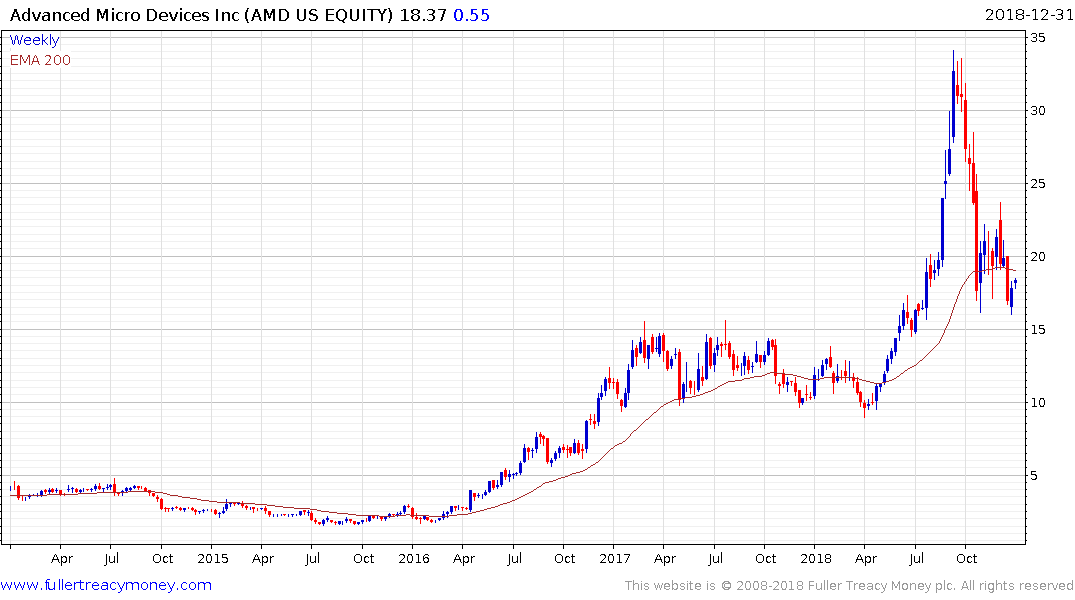This screenshot has width=1075, height=600.
Task: Click the 2015 year label on time axis
Action: tap(213, 558)
